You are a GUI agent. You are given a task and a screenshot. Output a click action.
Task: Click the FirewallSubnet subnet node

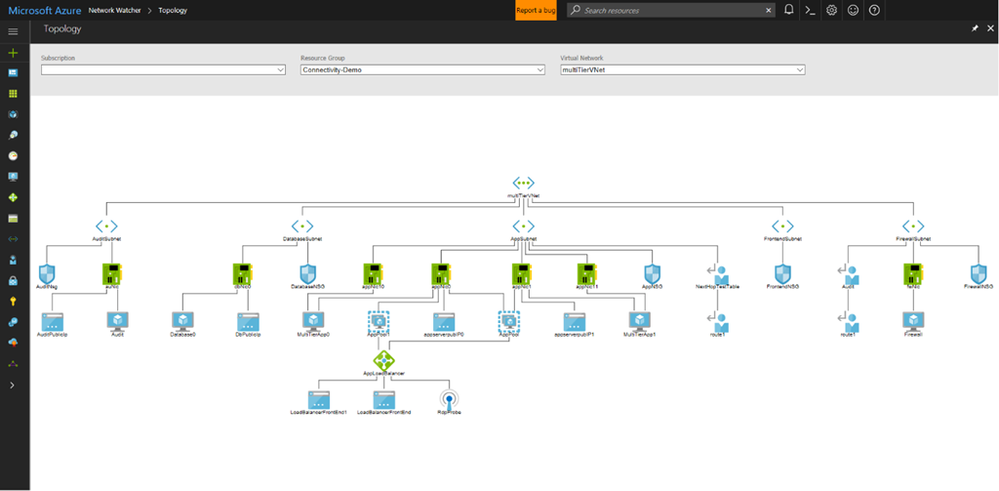[913, 226]
